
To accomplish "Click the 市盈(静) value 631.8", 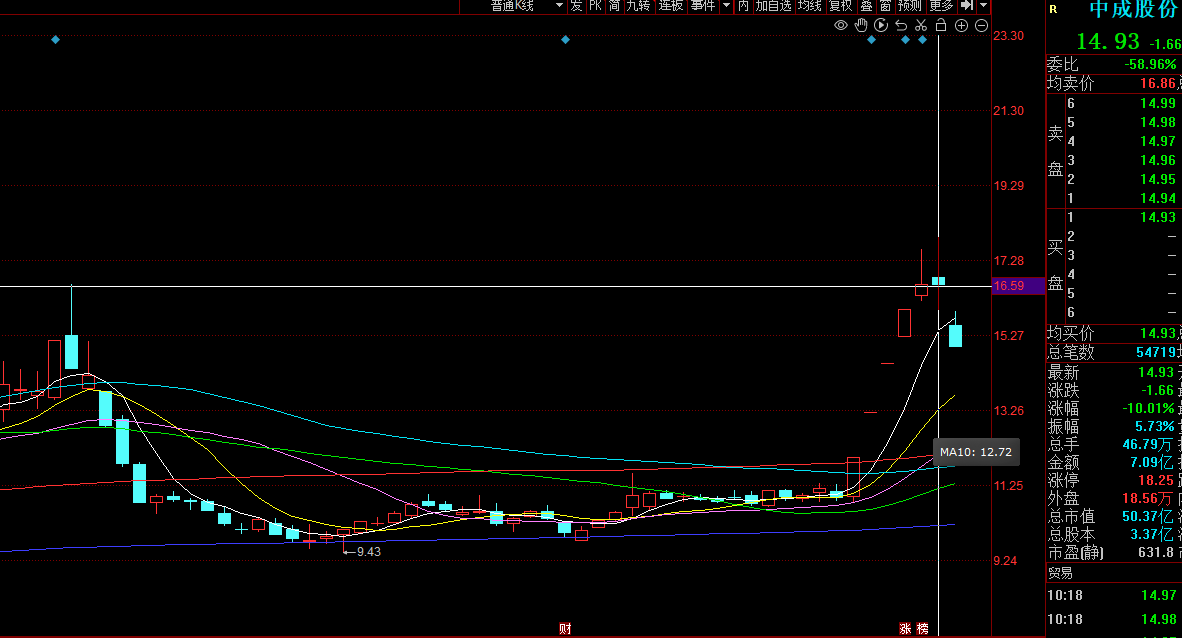I will 1156,553.
